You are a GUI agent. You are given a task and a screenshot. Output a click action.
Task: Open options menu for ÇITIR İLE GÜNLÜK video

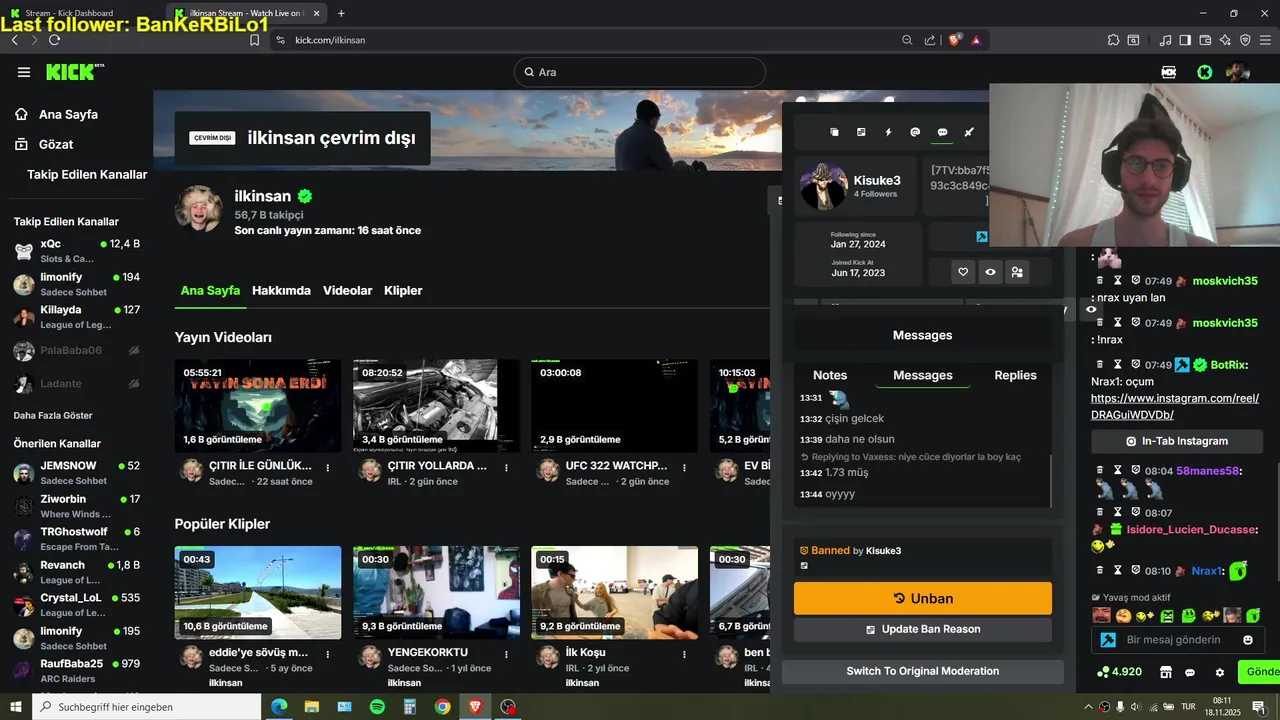coord(329,467)
